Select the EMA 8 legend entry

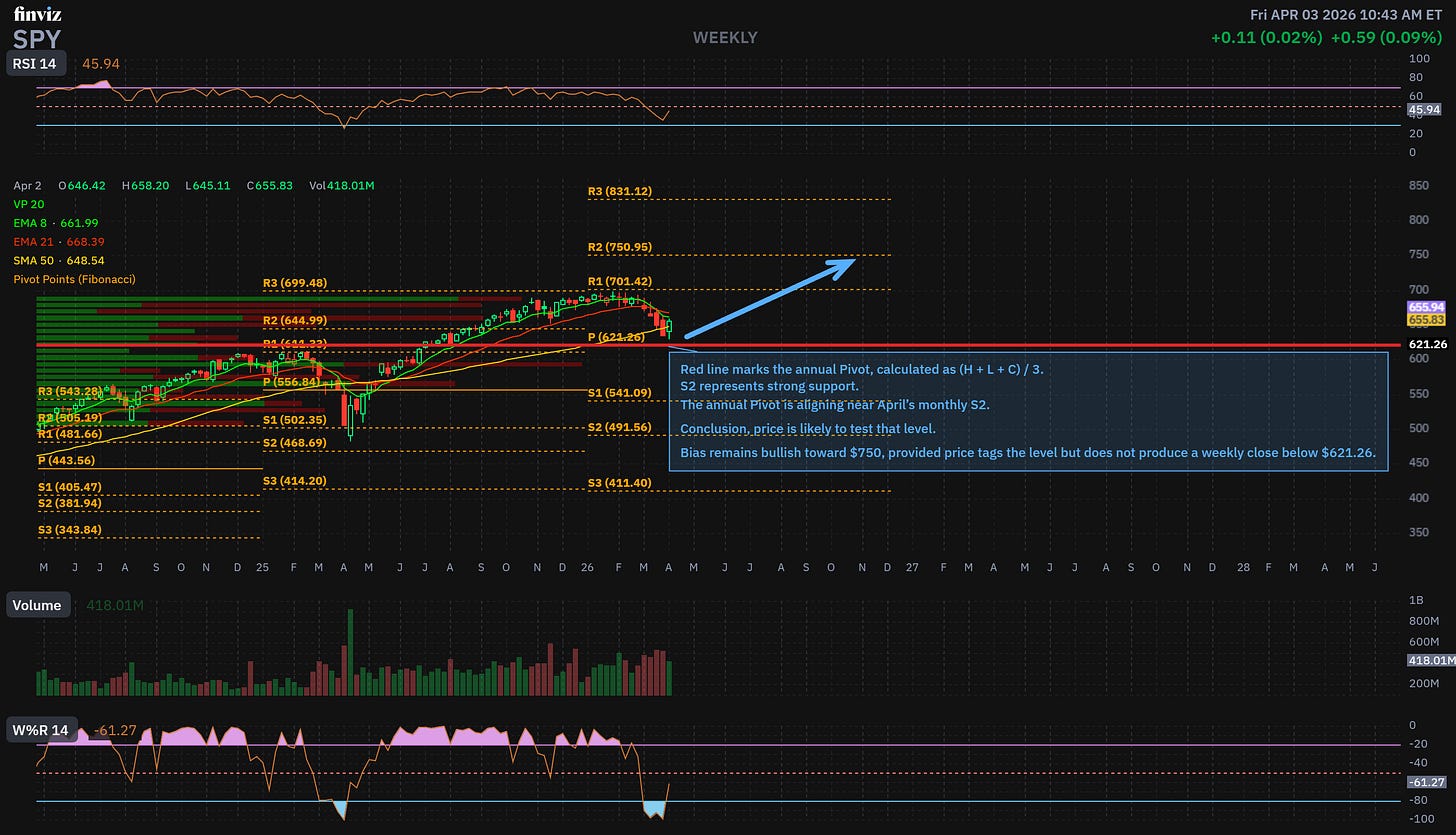point(56,223)
